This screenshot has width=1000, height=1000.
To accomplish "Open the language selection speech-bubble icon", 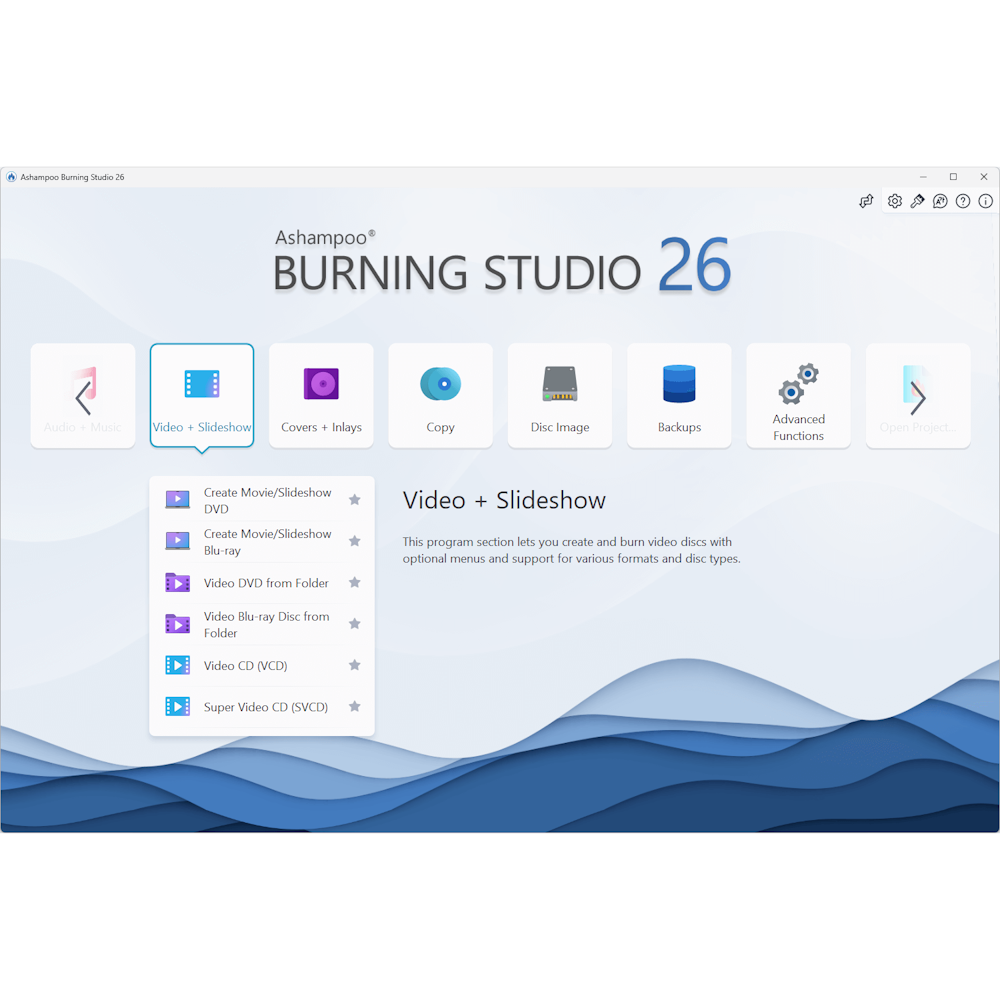I will [x=940, y=202].
